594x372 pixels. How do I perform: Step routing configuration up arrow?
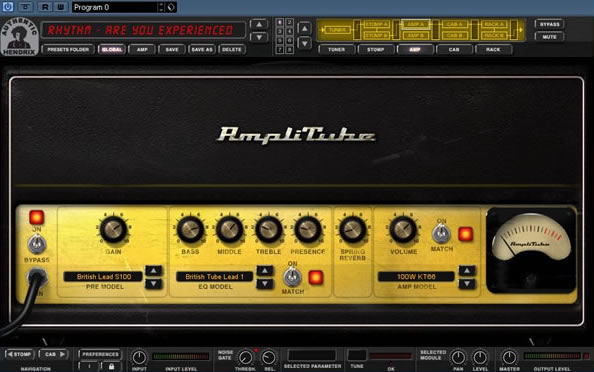[x=305, y=28]
